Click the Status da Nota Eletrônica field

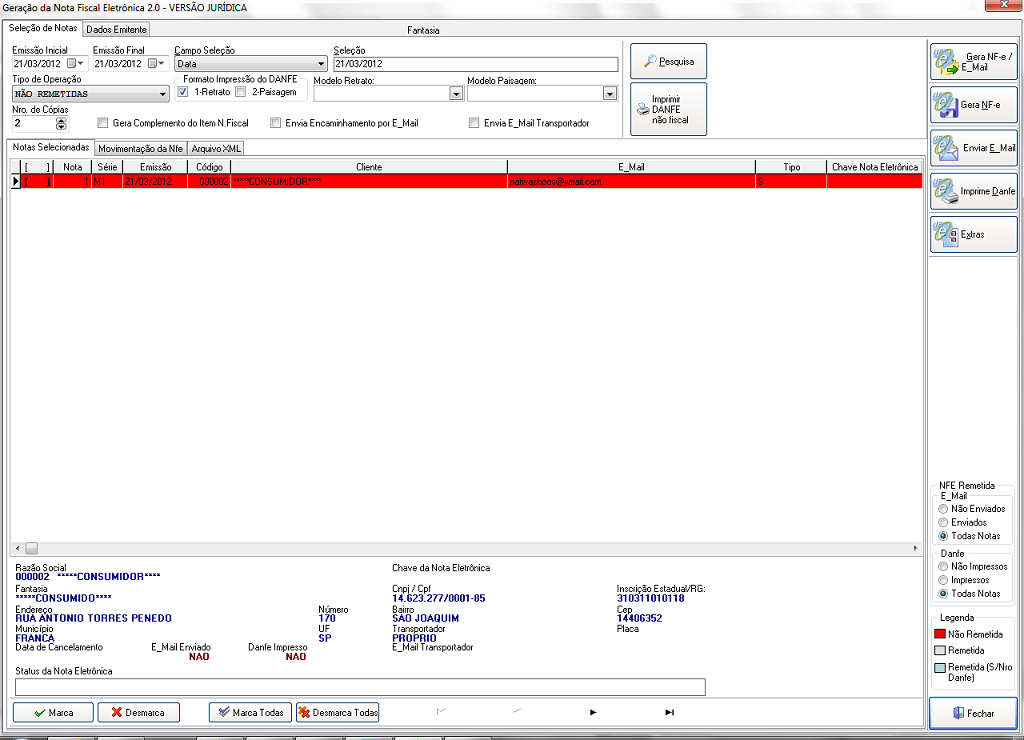360,686
